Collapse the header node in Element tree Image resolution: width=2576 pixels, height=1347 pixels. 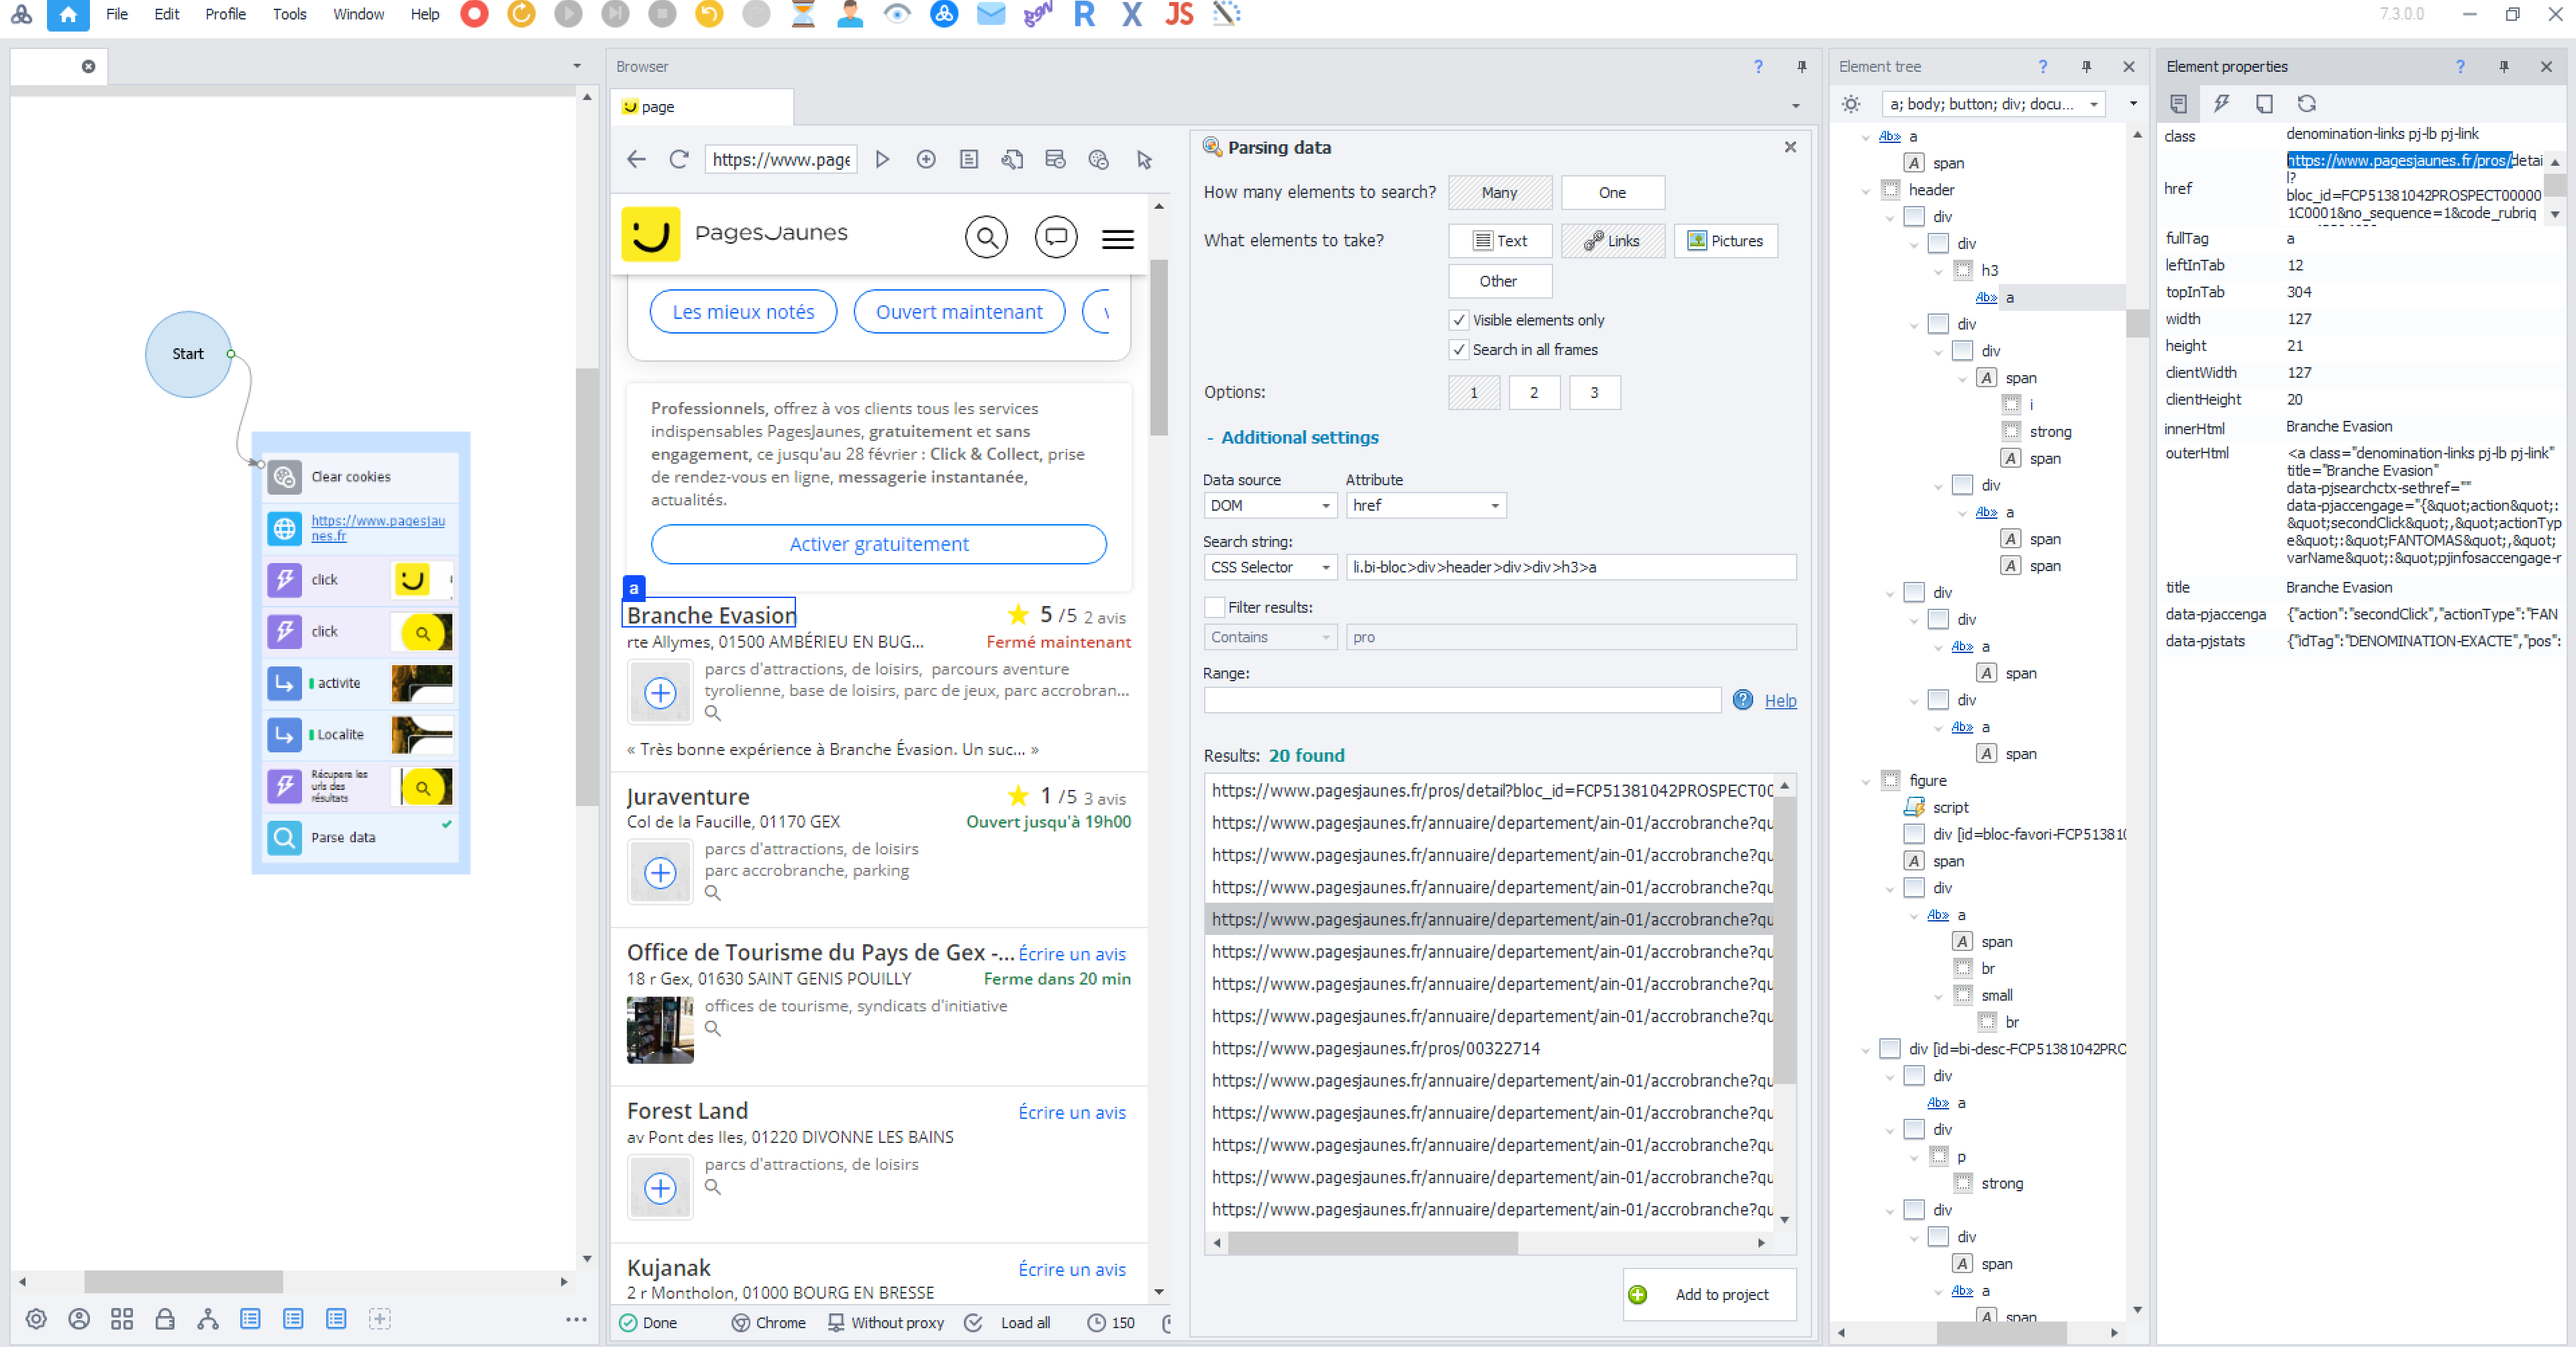tap(1865, 190)
